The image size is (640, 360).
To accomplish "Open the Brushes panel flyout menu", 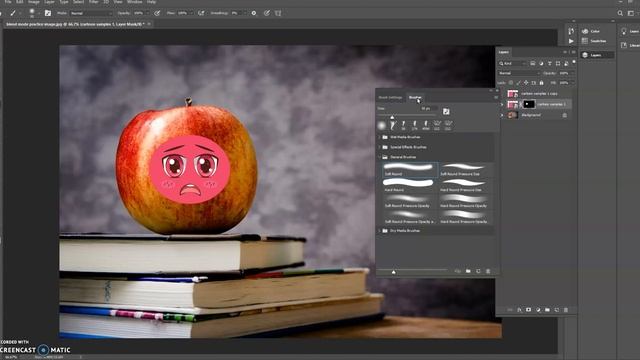I will [496, 98].
